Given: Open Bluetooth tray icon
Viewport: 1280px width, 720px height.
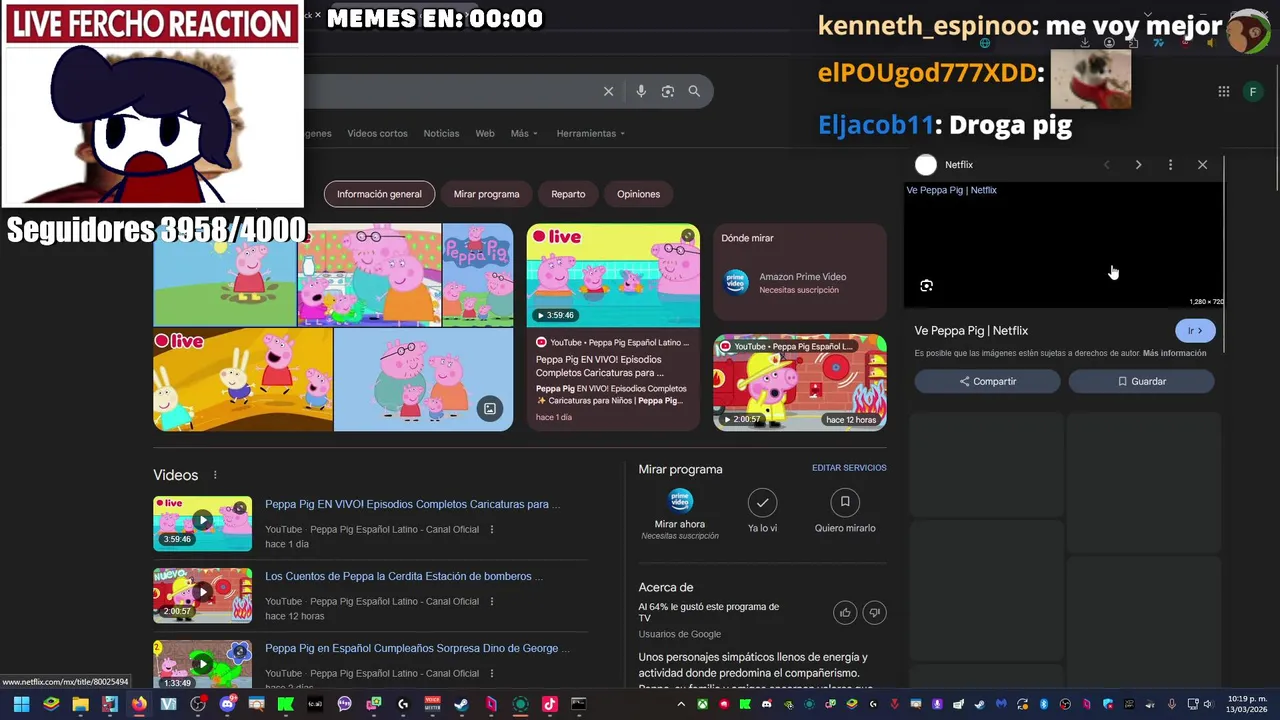Looking at the screenshot, I should click(1044, 704).
